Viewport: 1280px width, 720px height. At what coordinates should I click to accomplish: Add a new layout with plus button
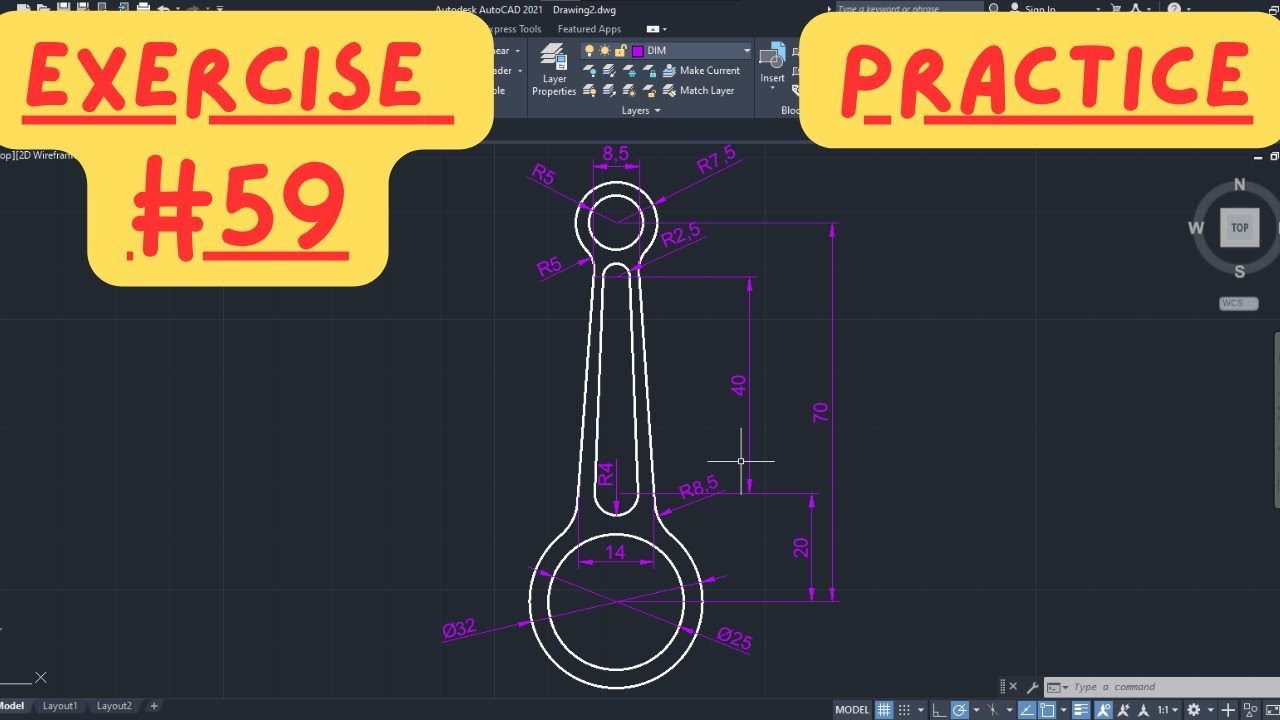pos(154,706)
